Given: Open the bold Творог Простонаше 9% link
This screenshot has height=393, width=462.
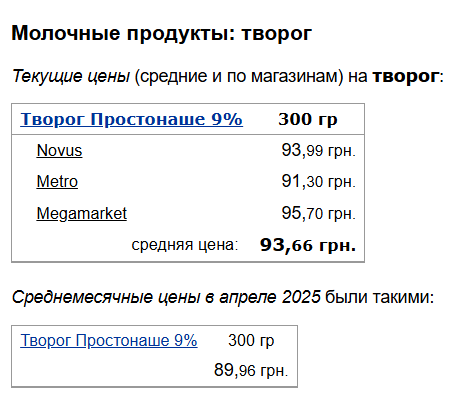Looking at the screenshot, I should 131,119.
